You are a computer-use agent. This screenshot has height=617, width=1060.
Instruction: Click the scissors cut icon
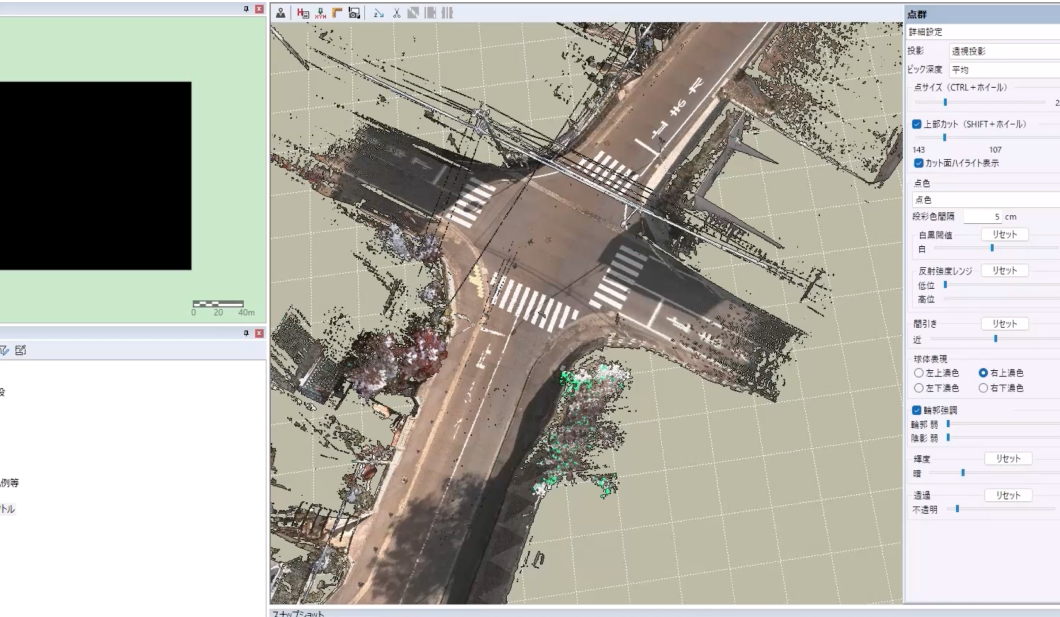397,13
